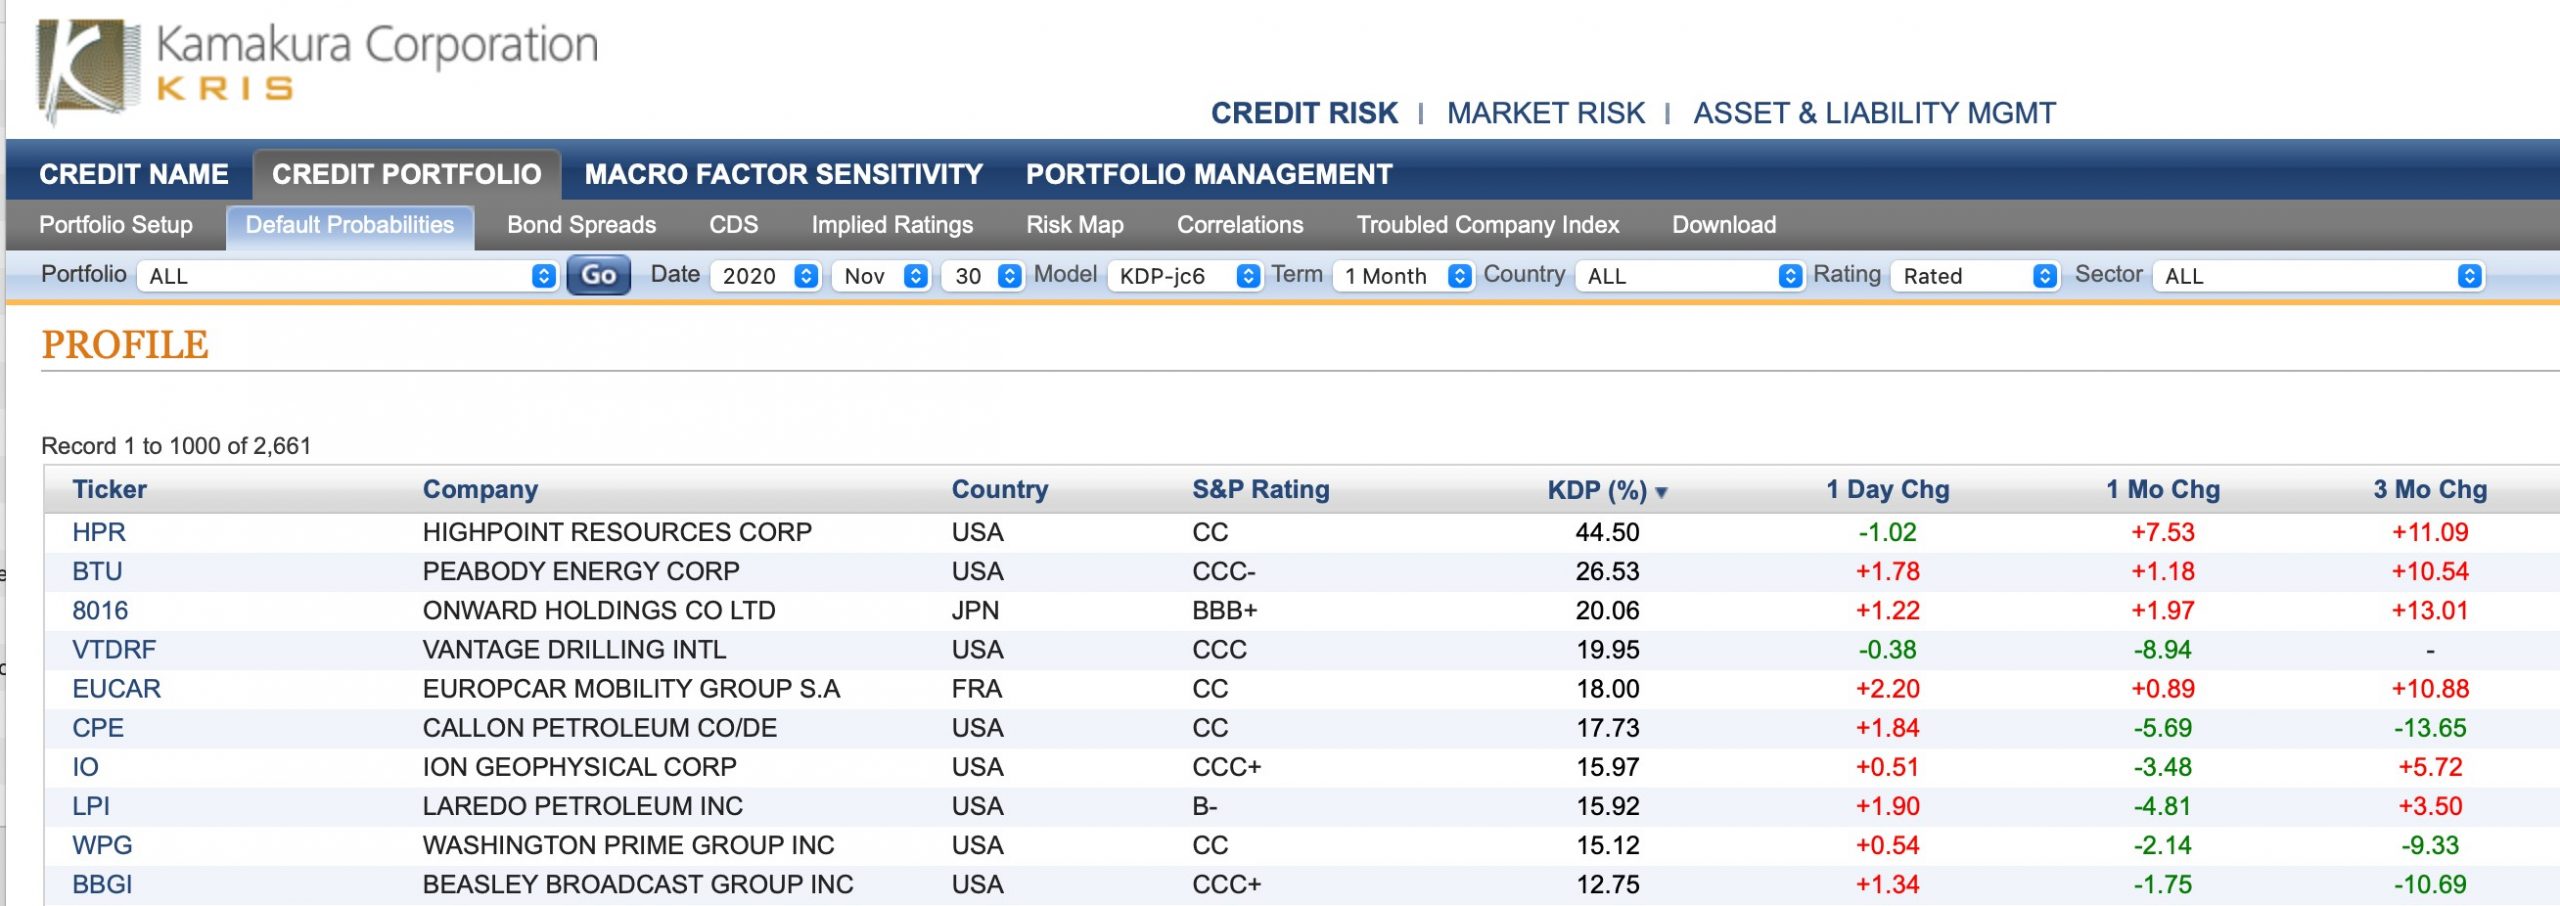Viewport: 2560px width, 906px height.
Task: Open the Portfolio Setup subtab
Action: pos(116,225)
